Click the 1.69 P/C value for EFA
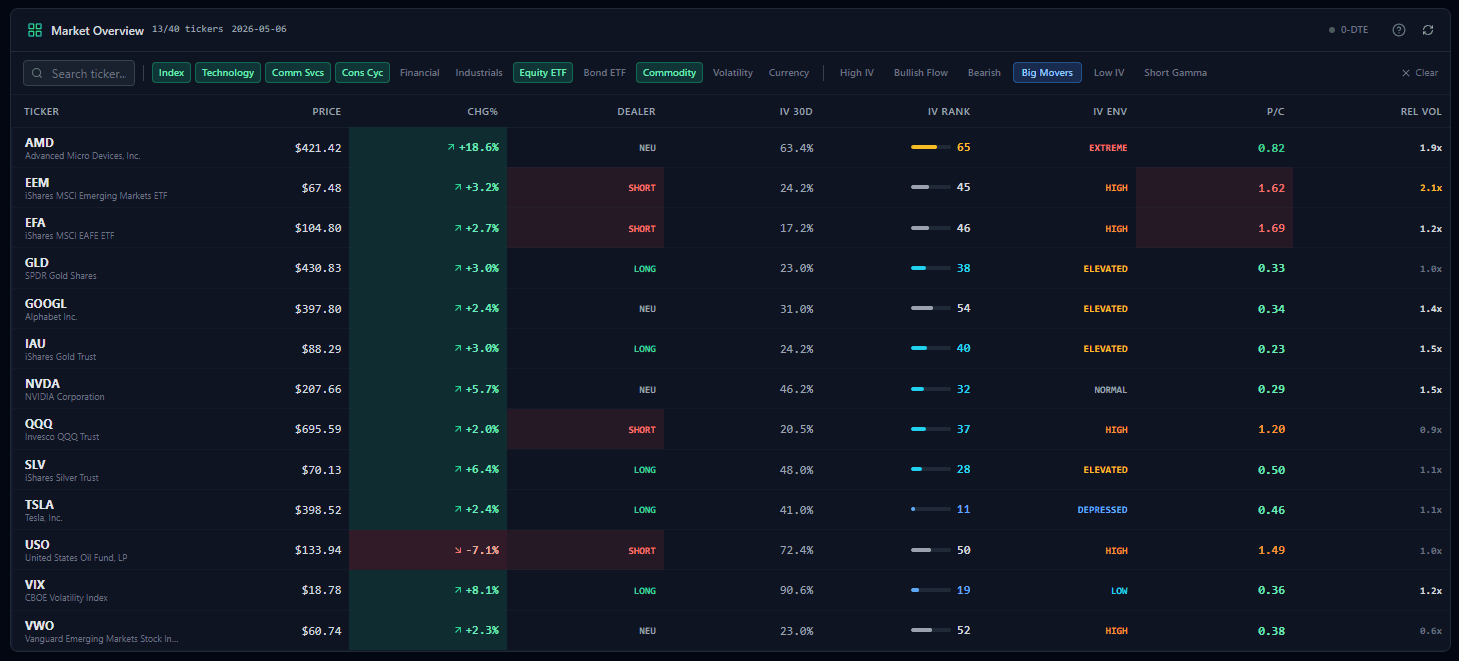 [x=1272, y=228]
